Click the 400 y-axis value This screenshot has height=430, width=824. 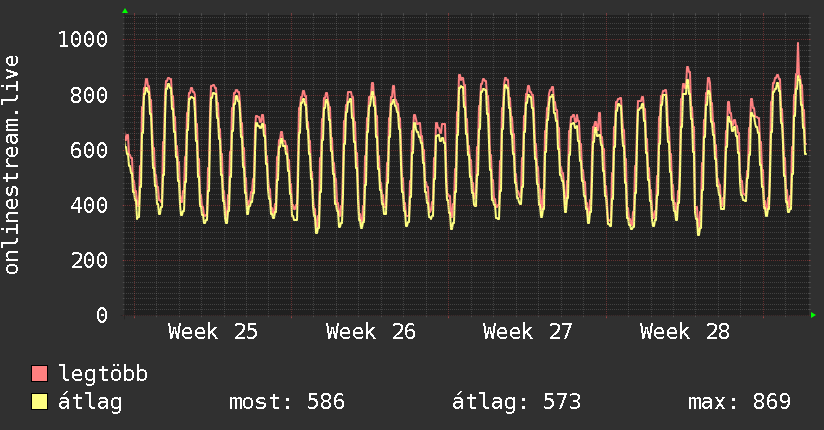click(89, 205)
